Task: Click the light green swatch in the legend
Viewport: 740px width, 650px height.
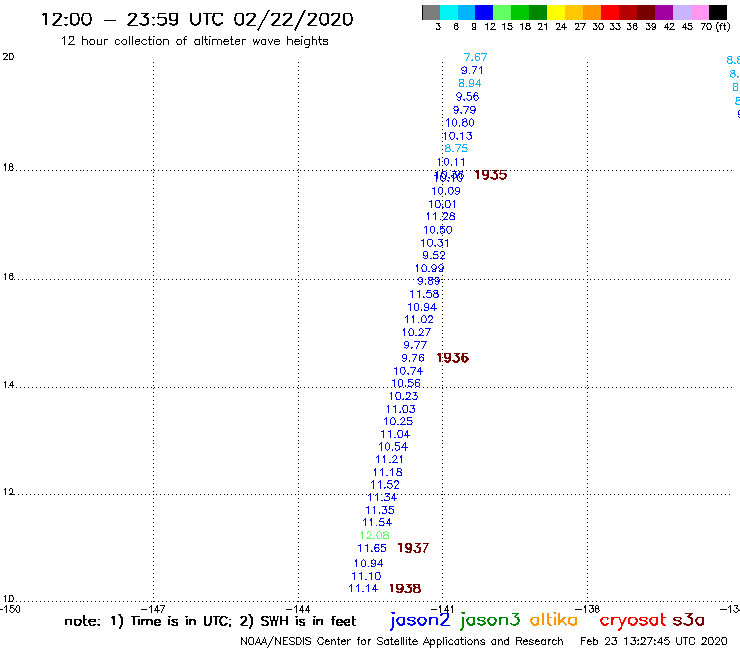Action: [502, 12]
